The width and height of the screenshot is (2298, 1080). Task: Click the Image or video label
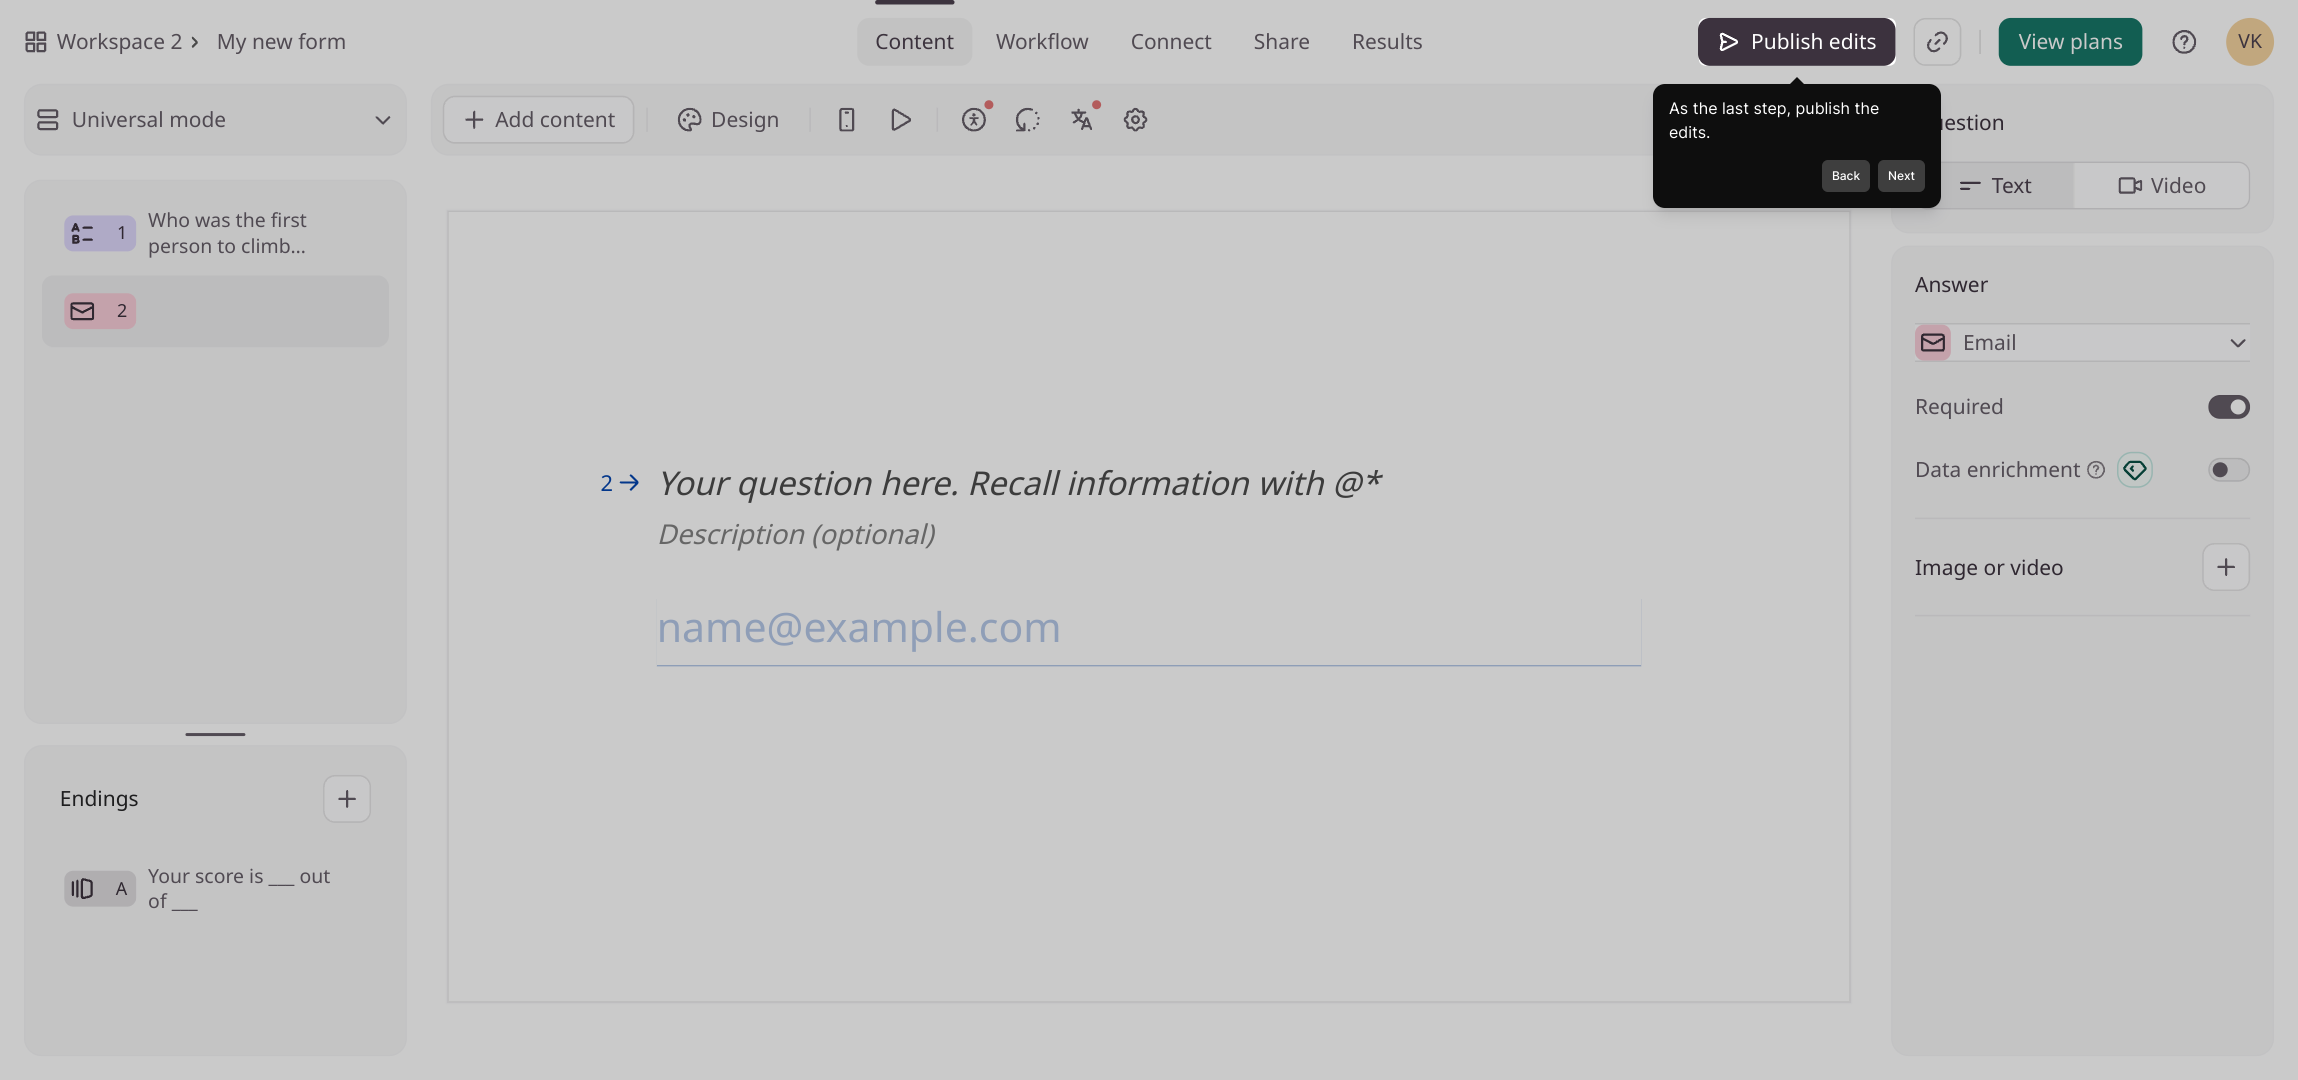[1988, 568]
